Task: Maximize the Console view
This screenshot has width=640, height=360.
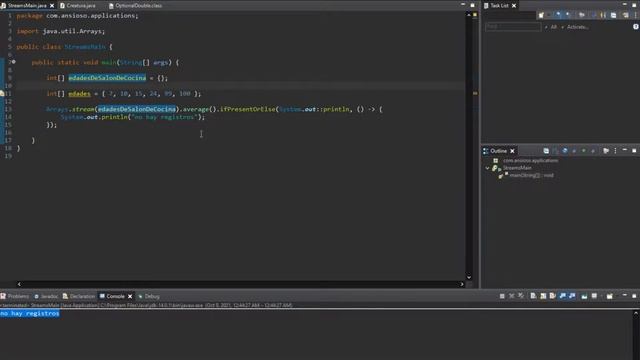Action: coord(634,296)
